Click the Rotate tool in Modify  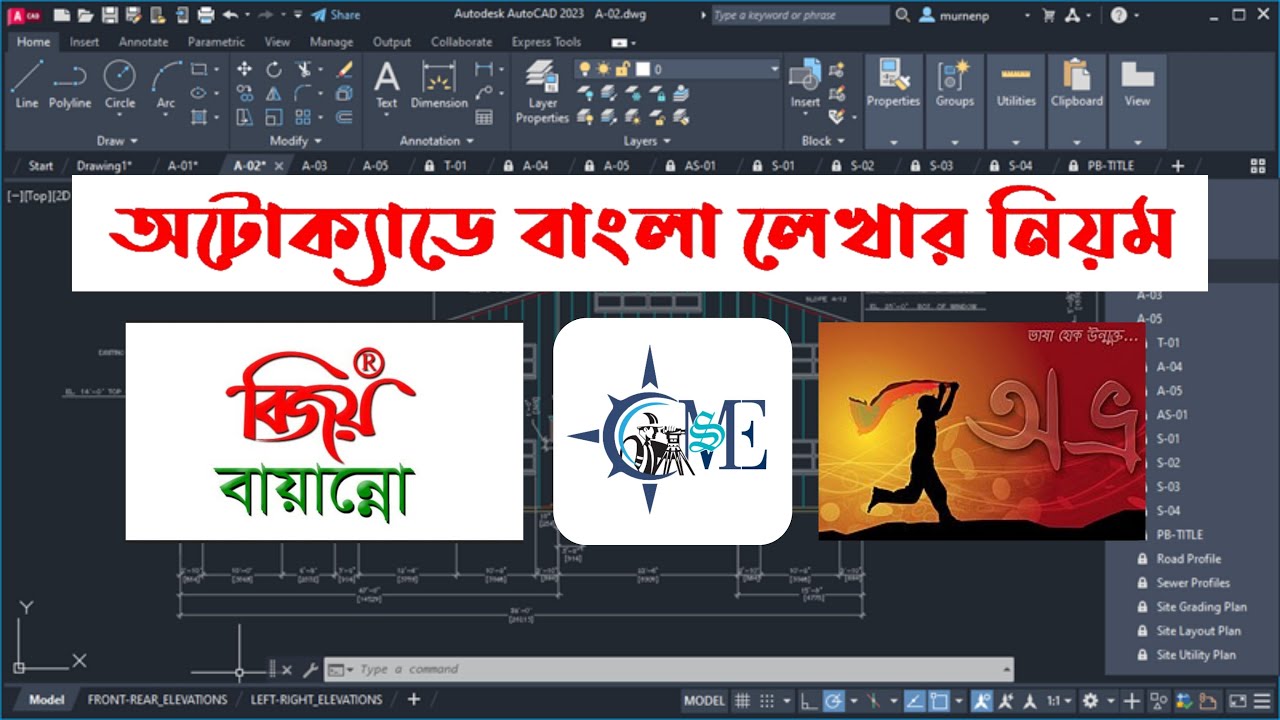tap(274, 69)
